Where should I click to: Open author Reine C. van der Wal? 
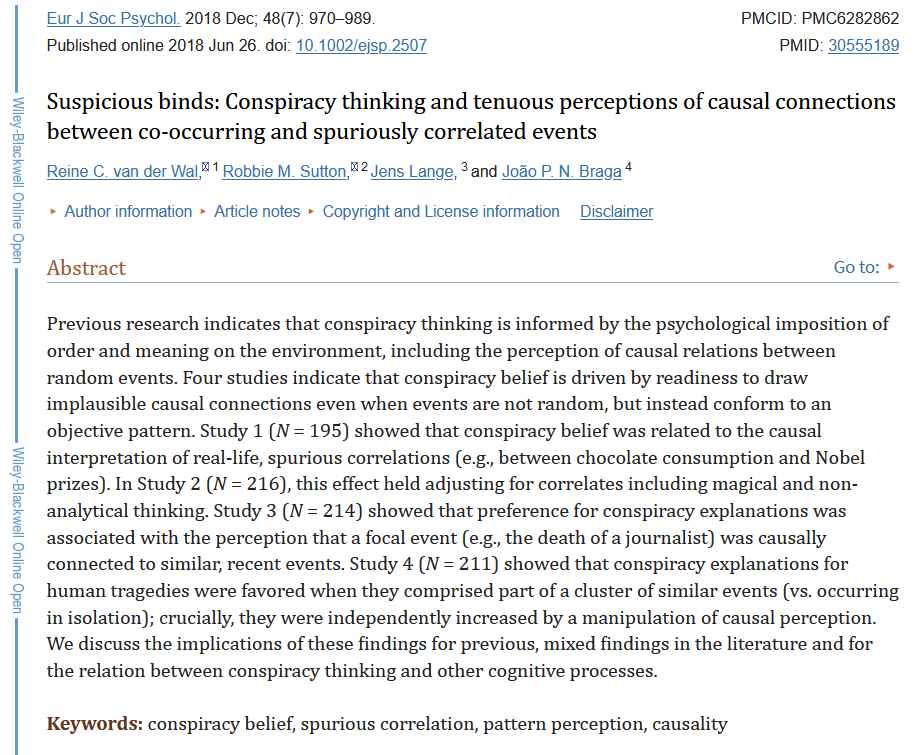pos(122,171)
